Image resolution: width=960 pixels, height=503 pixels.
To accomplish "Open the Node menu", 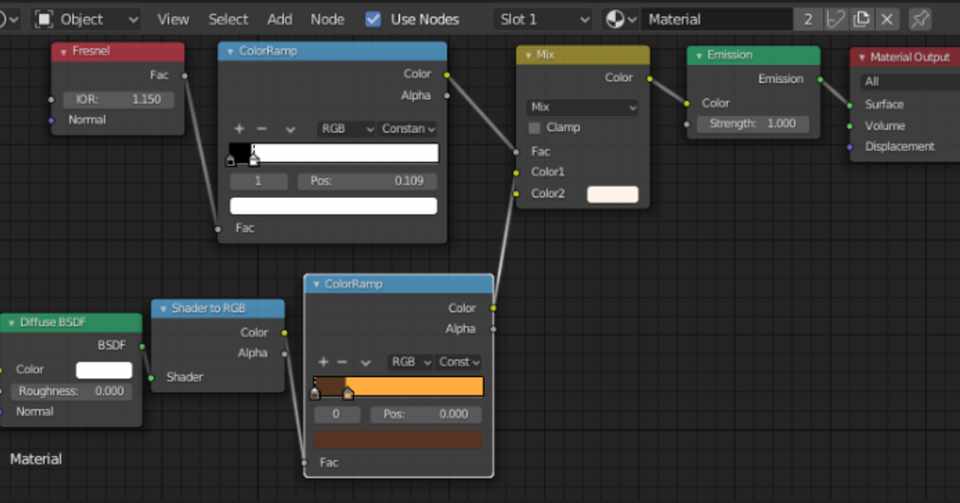I will point(327,20).
